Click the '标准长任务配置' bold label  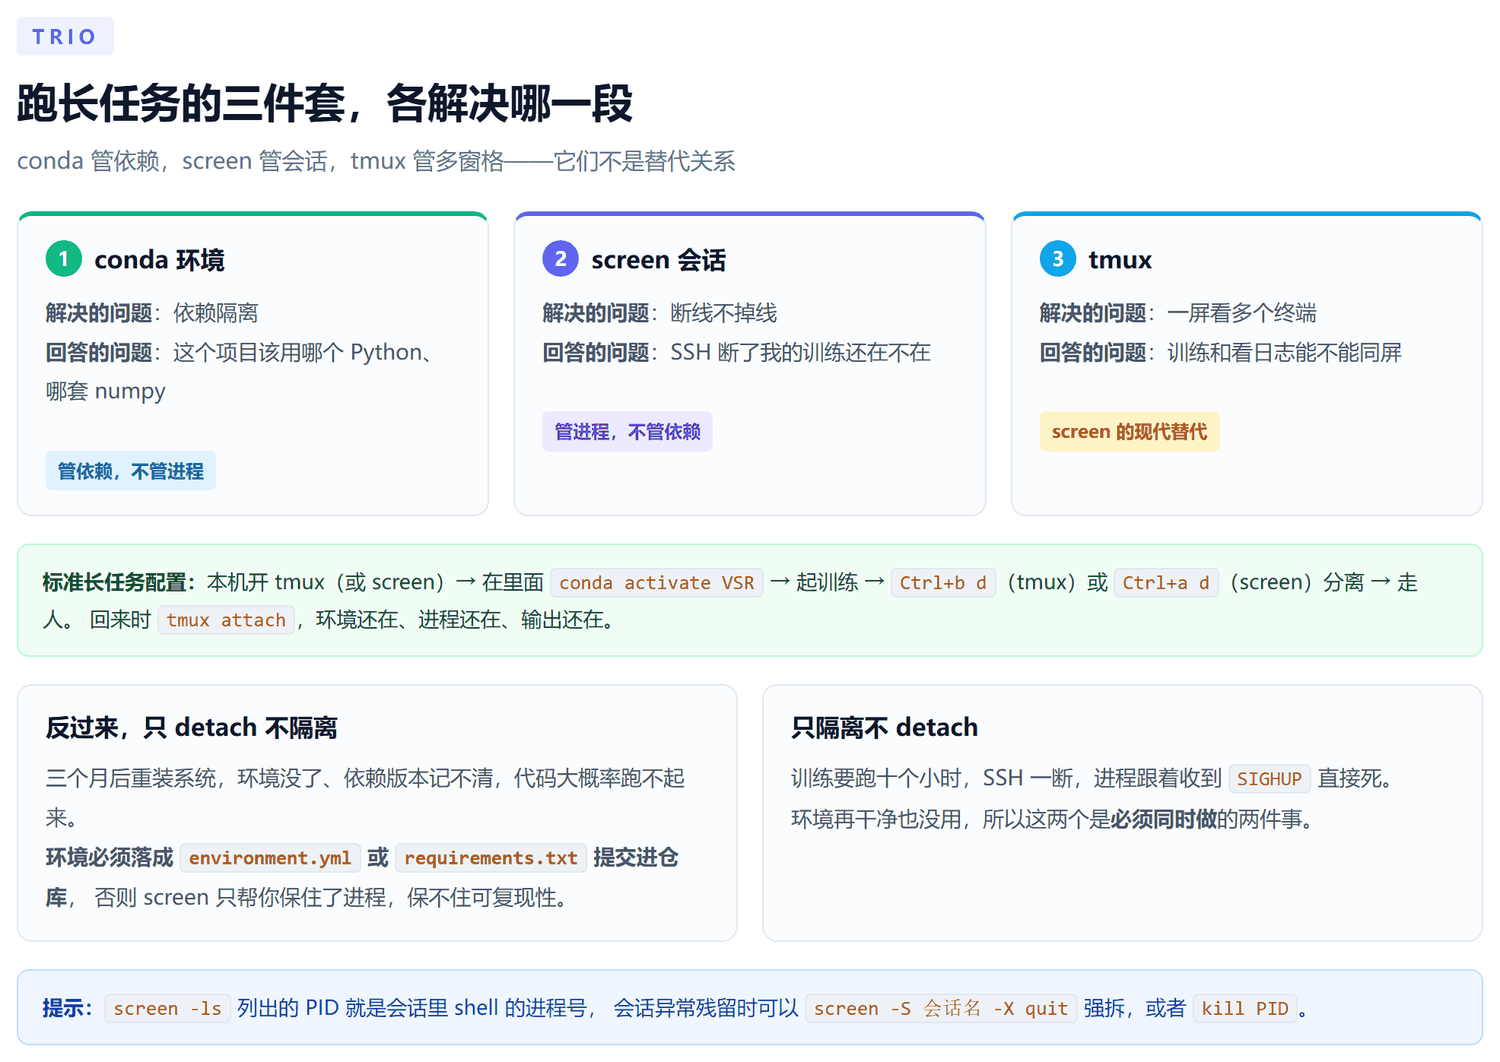click(x=120, y=582)
